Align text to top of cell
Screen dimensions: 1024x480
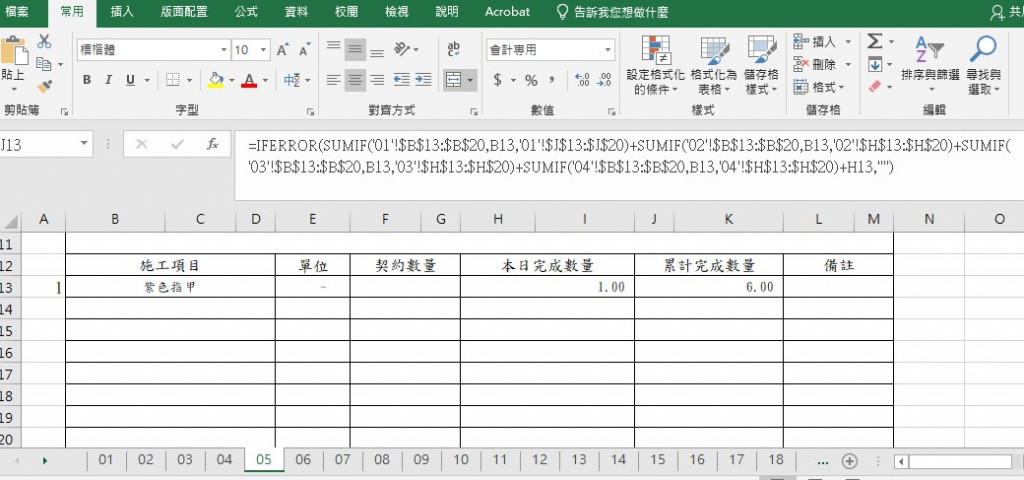[x=334, y=48]
